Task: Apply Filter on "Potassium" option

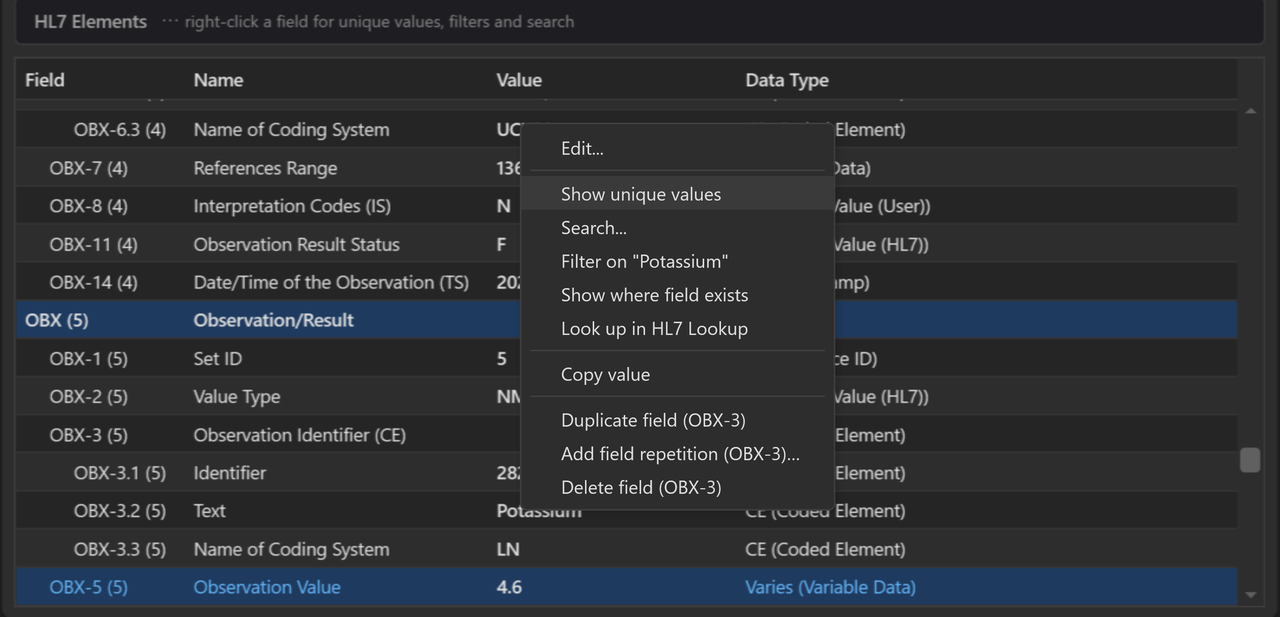Action: pyautogui.click(x=677, y=261)
